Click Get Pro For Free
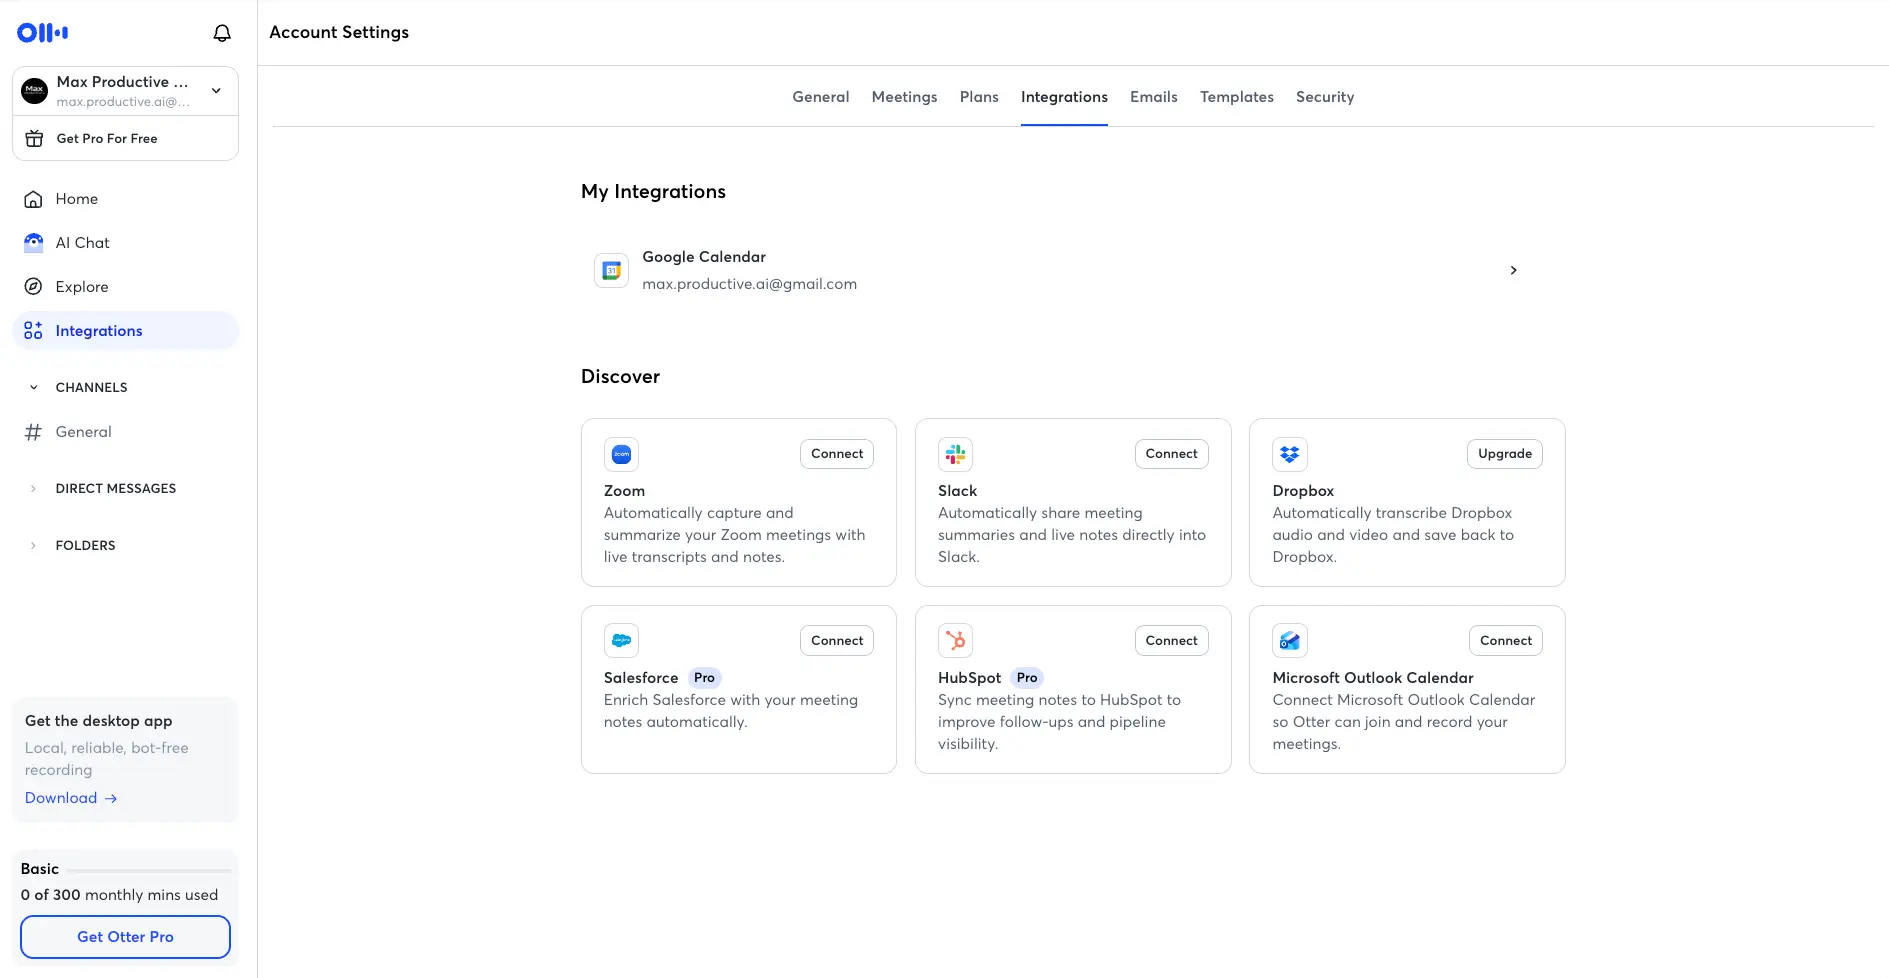Image resolution: width=1889 pixels, height=978 pixels. (125, 139)
